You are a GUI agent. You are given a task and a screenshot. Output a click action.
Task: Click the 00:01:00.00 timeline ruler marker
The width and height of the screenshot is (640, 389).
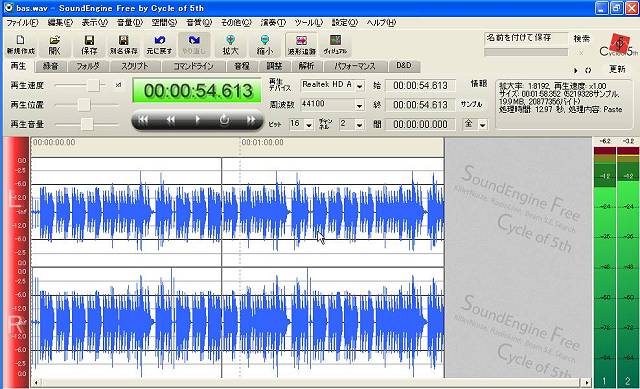click(x=262, y=142)
